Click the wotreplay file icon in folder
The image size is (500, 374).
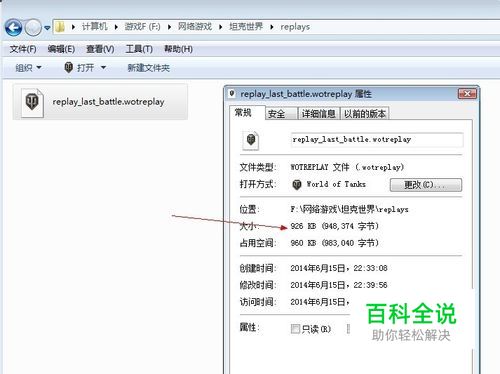(32, 102)
